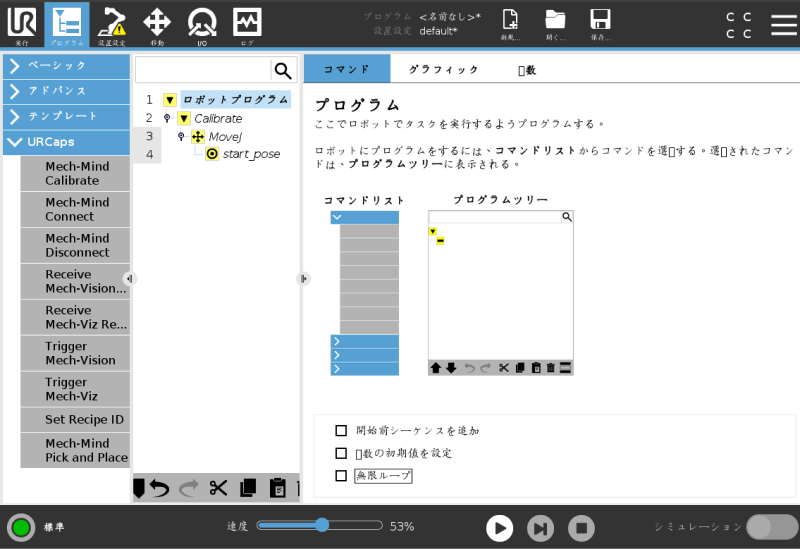This screenshot has height=549, width=800.
Task: Select the Program tab icon in header
Action: coord(67,24)
